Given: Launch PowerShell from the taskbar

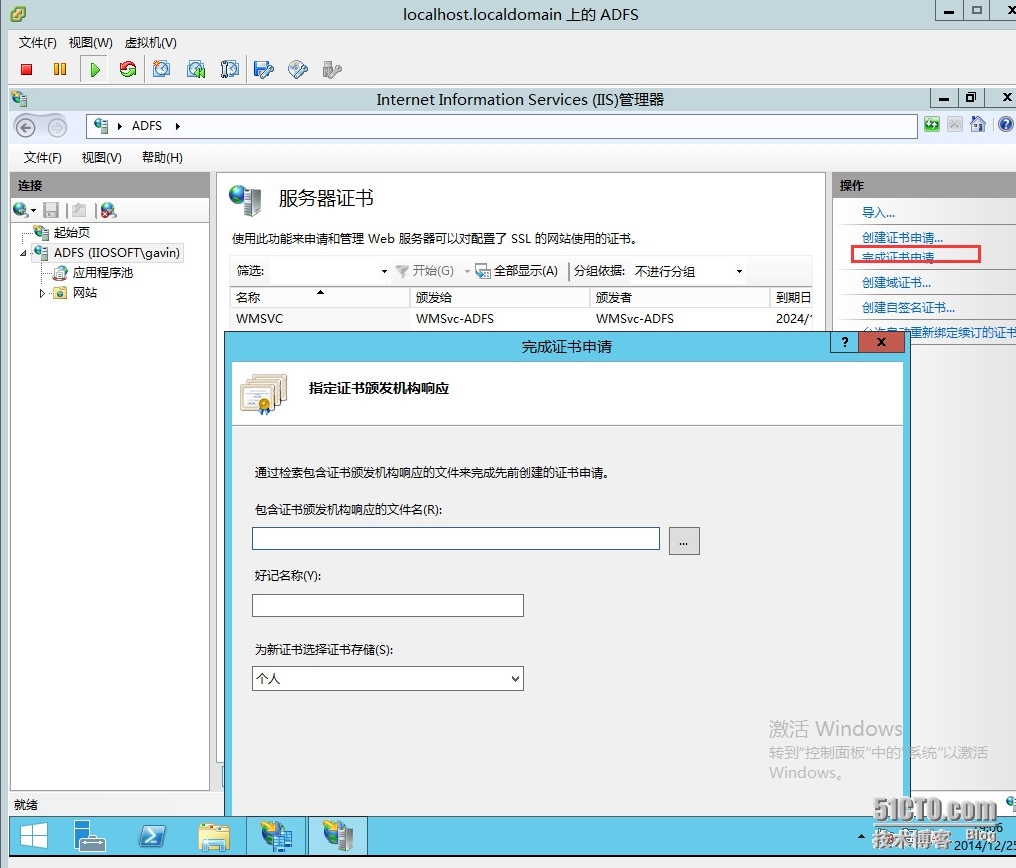Looking at the screenshot, I should tap(152, 836).
